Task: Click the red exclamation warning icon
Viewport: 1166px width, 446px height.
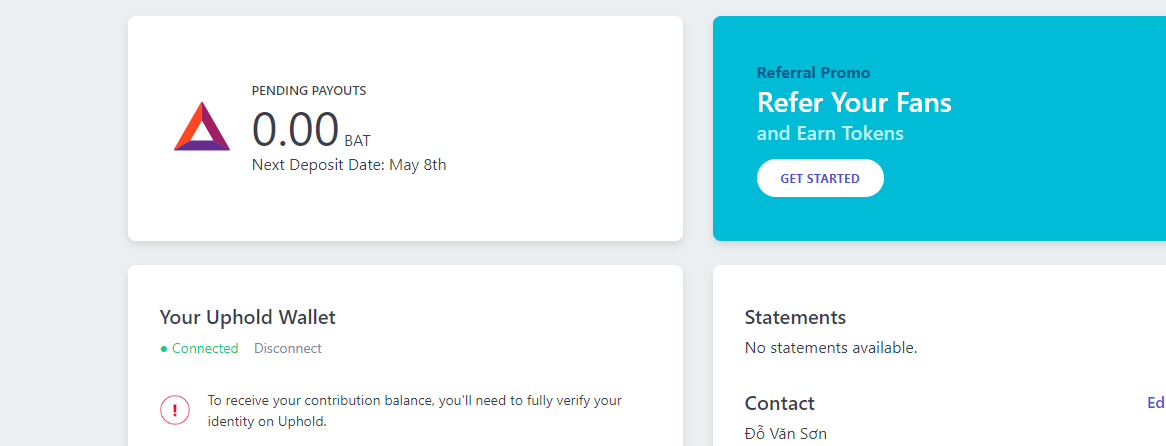Action: click(x=175, y=410)
